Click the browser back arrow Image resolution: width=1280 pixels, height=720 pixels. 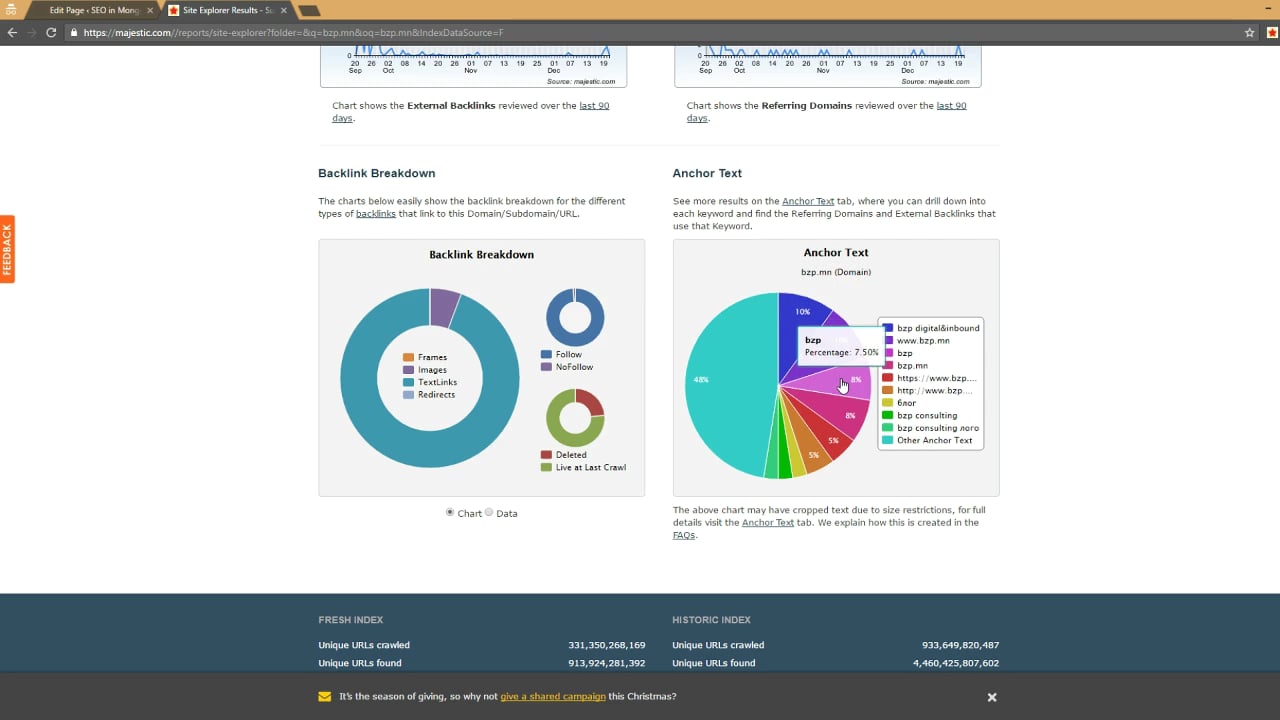click(12, 32)
